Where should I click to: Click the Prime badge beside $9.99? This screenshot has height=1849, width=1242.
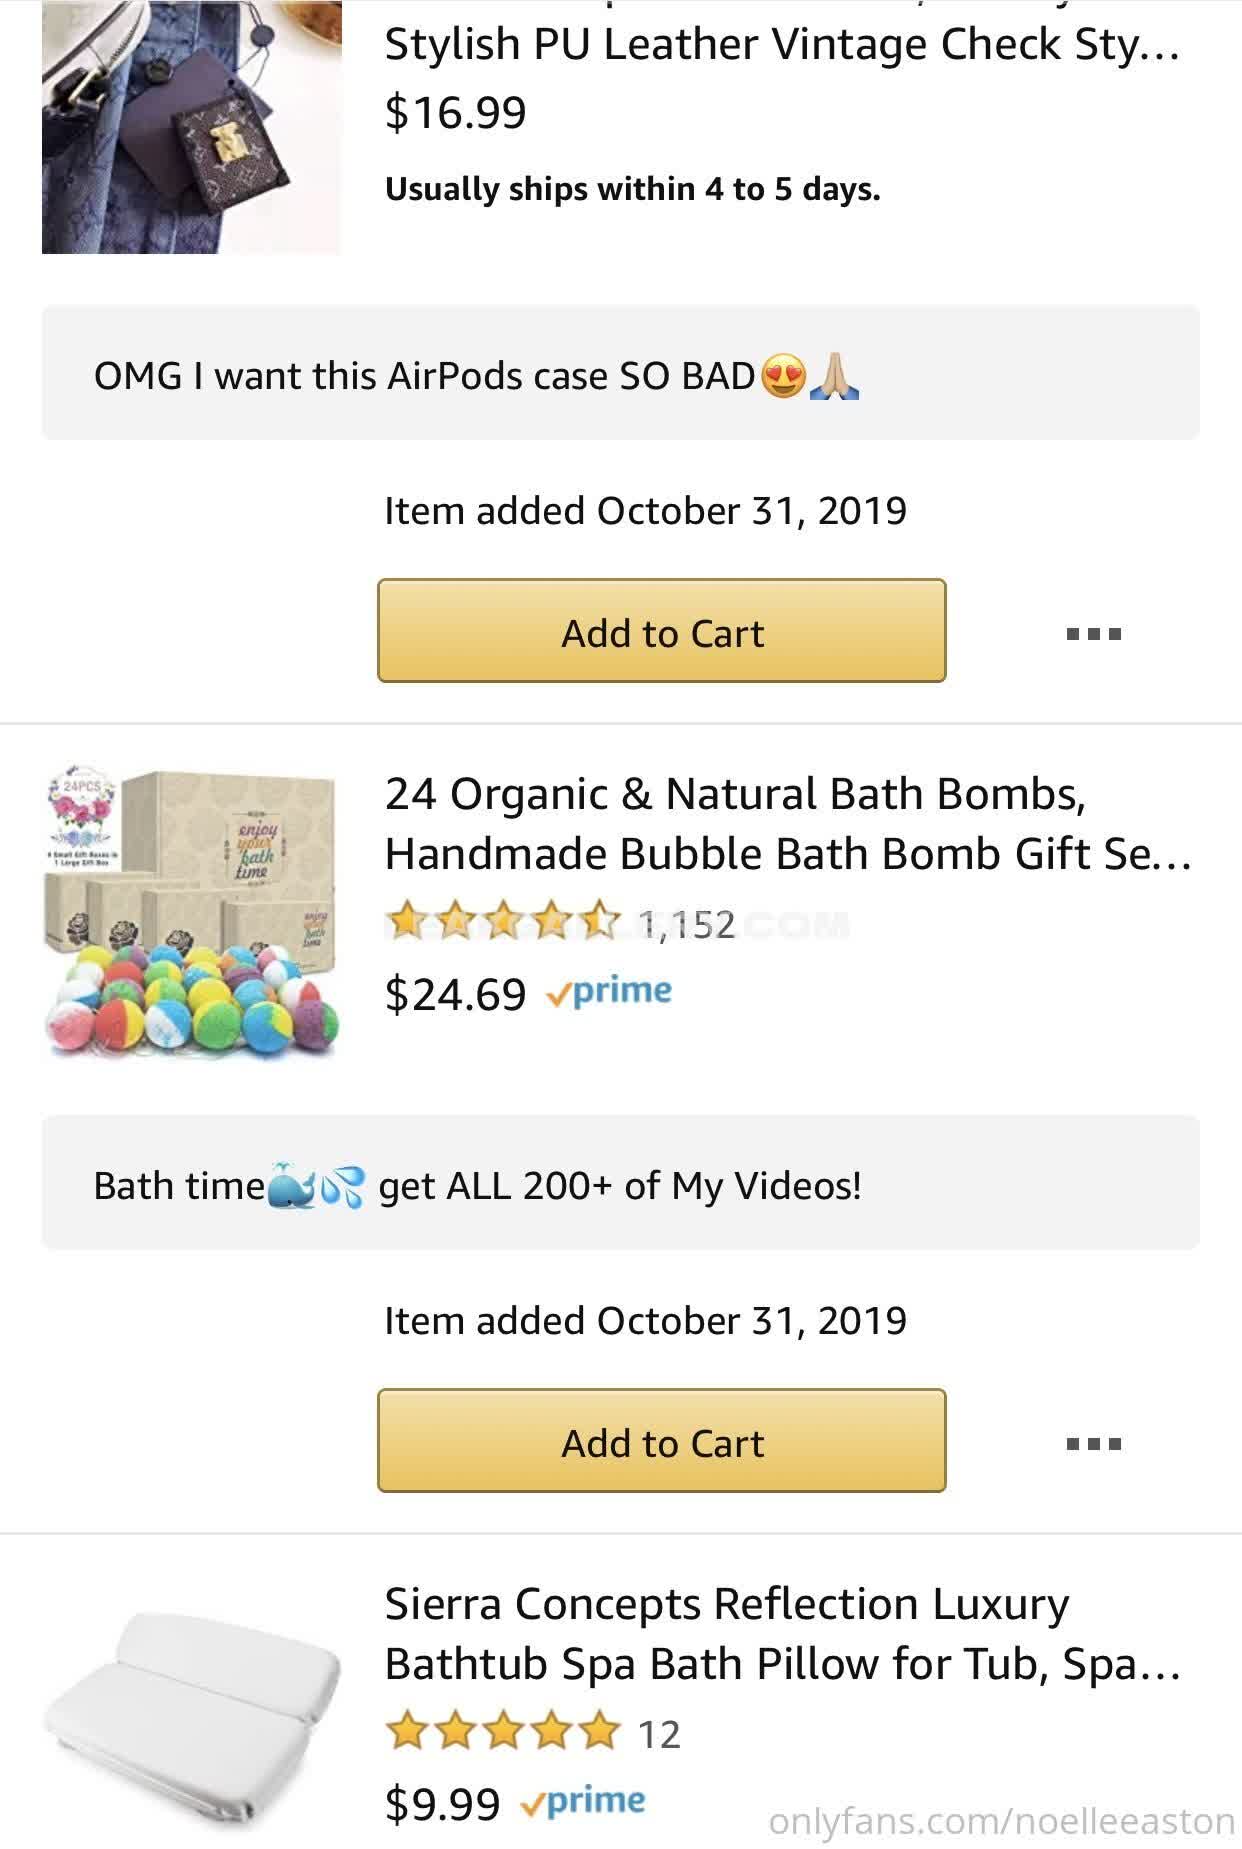coord(583,1802)
